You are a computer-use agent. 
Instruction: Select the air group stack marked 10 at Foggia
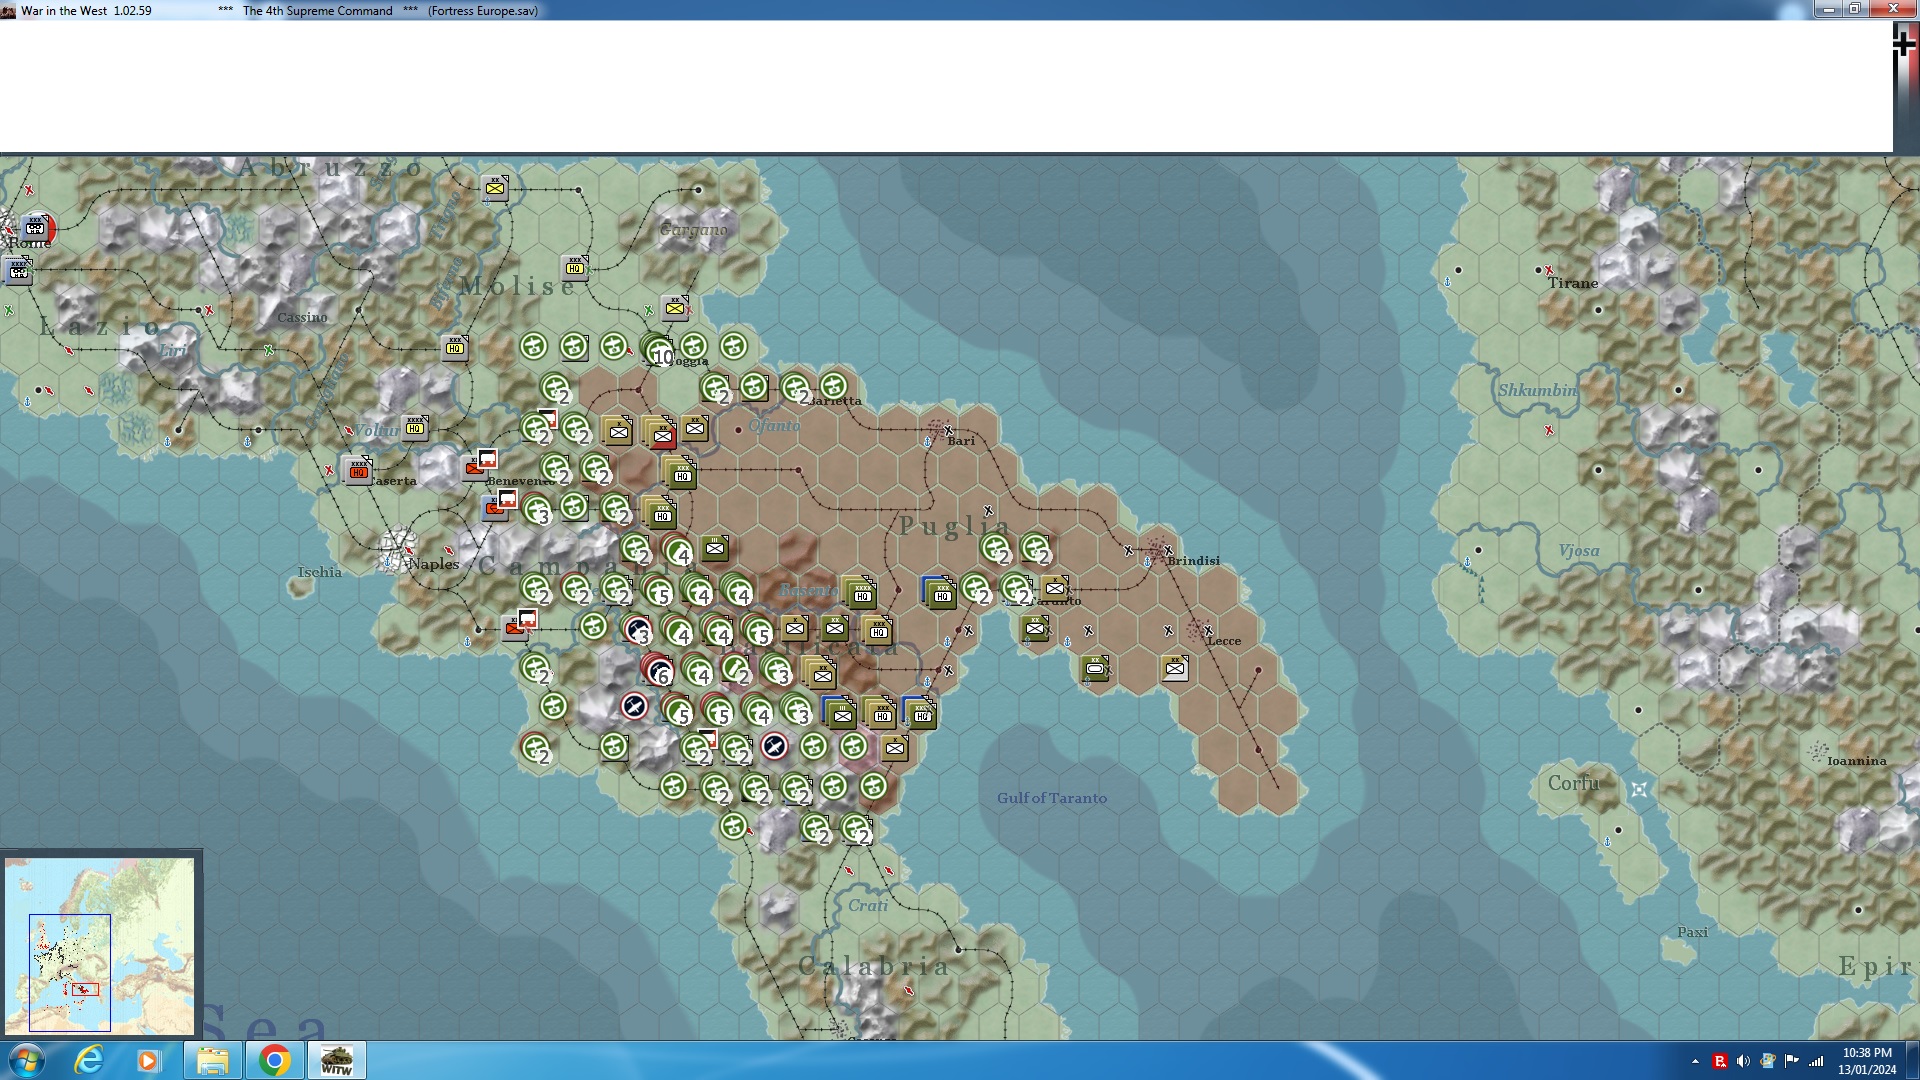pyautogui.click(x=658, y=350)
